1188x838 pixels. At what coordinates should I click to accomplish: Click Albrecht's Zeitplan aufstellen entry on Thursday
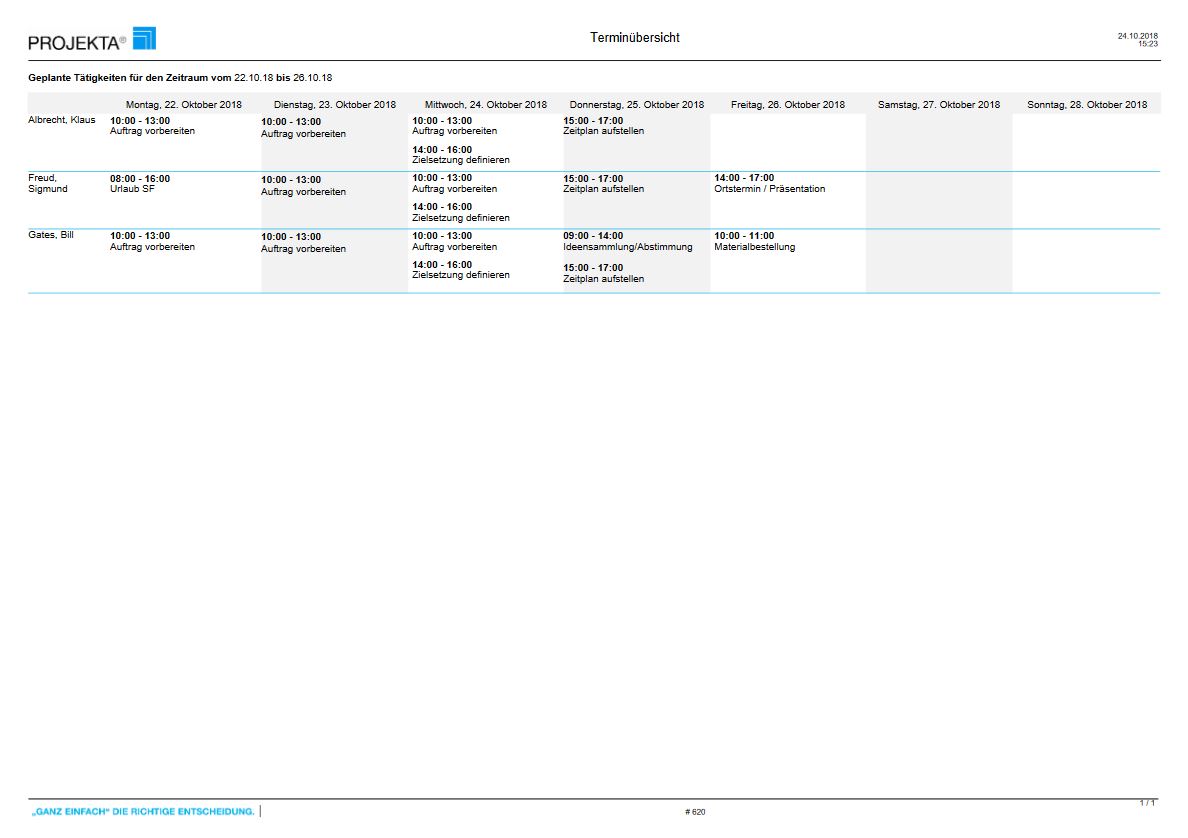(603, 131)
